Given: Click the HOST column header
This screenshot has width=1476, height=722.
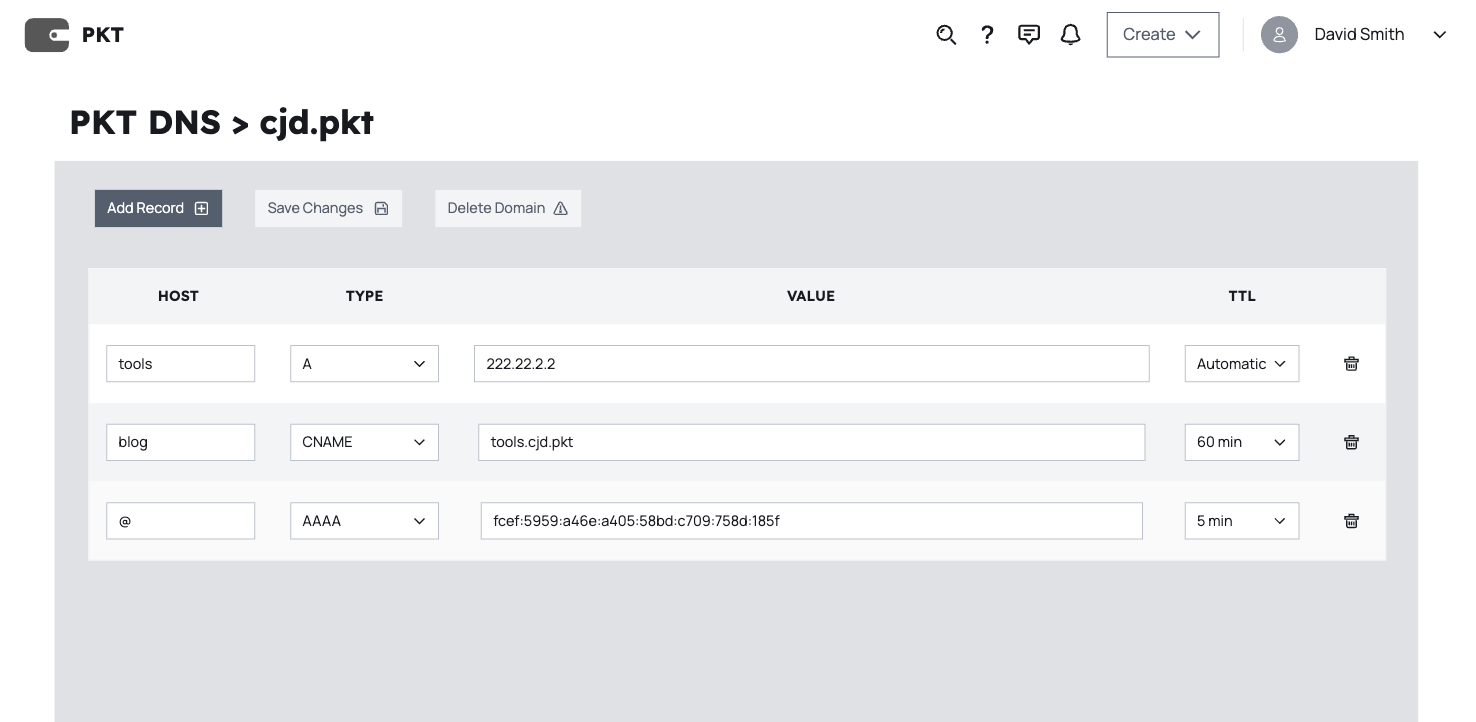Looking at the screenshot, I should 179,296.
